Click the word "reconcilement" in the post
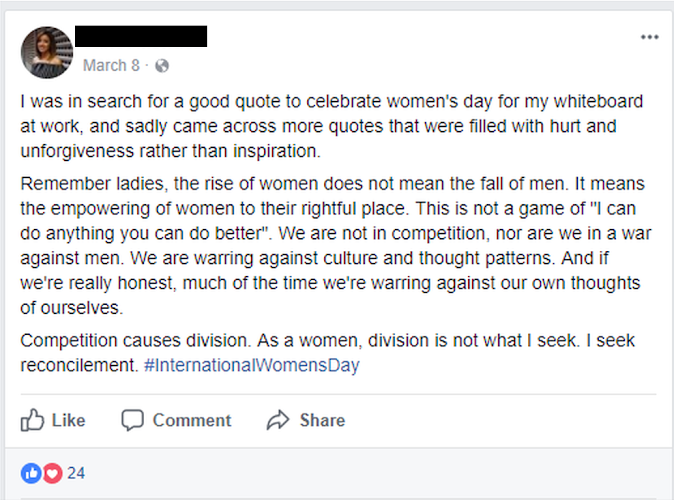Viewport: 674px width, 500px height. pos(79,365)
